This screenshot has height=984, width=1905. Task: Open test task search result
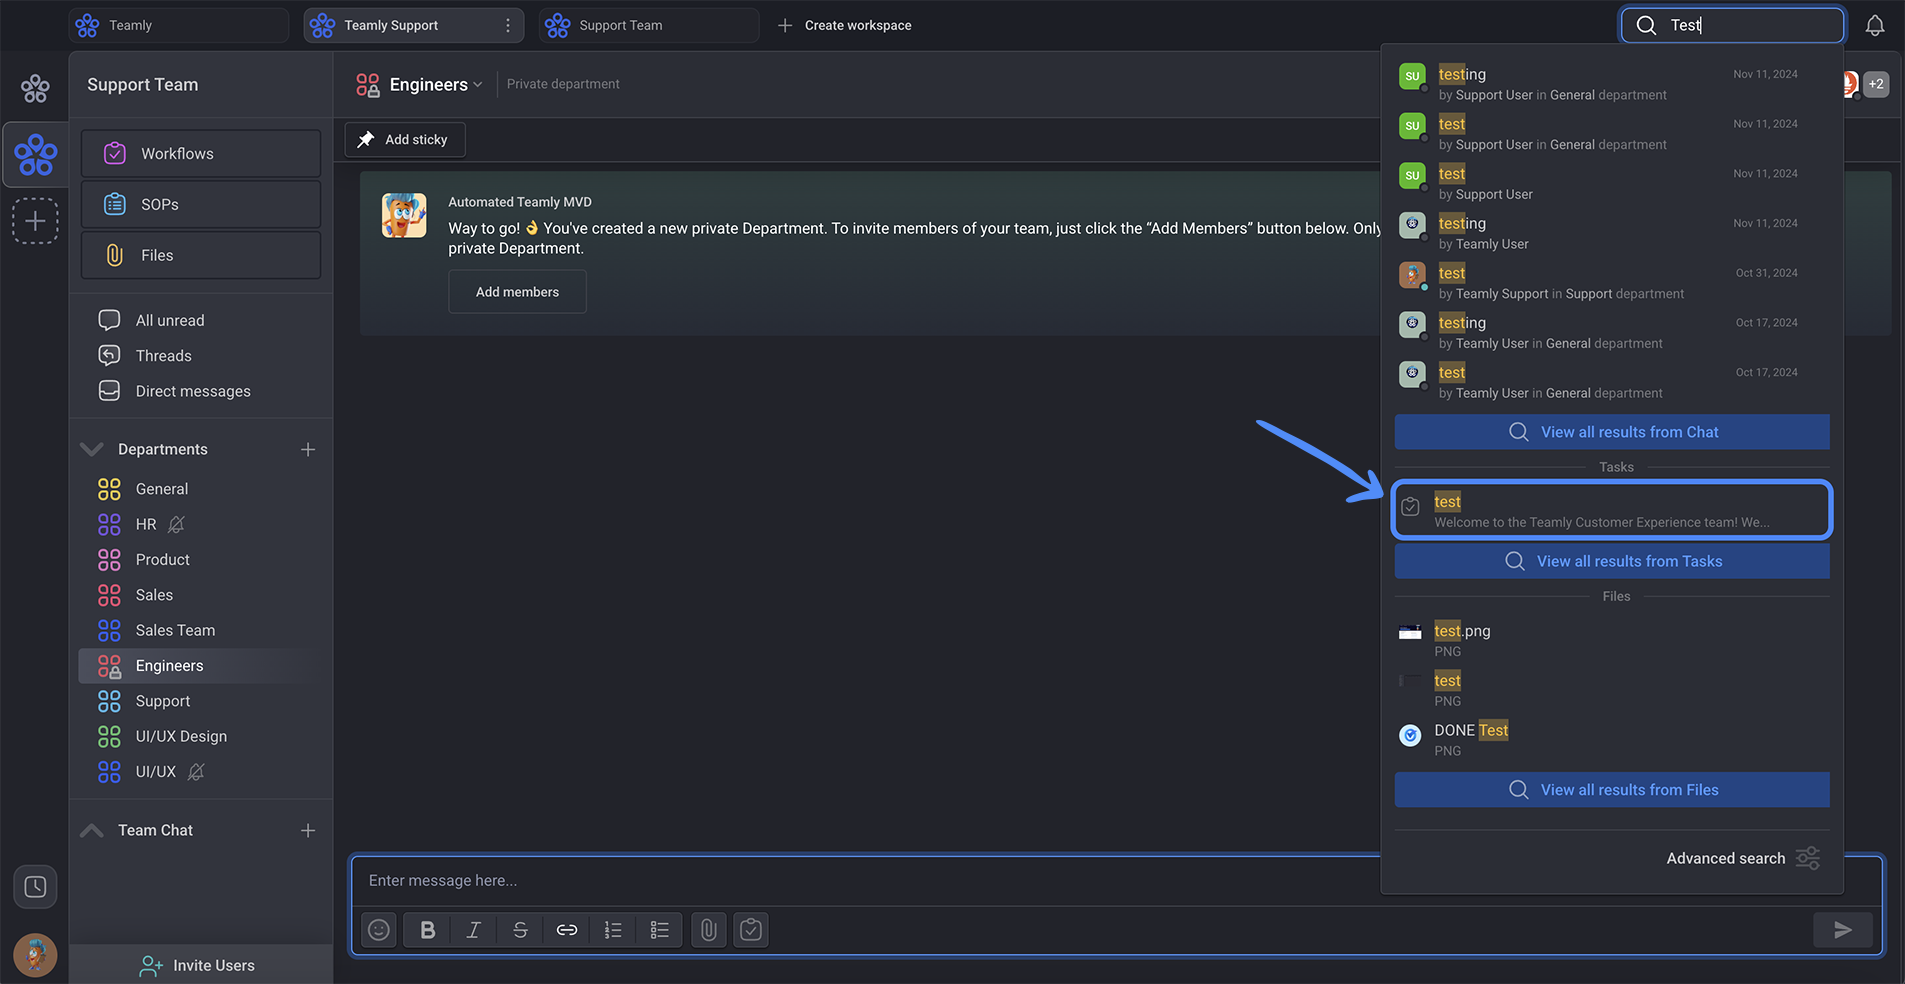coord(1612,510)
